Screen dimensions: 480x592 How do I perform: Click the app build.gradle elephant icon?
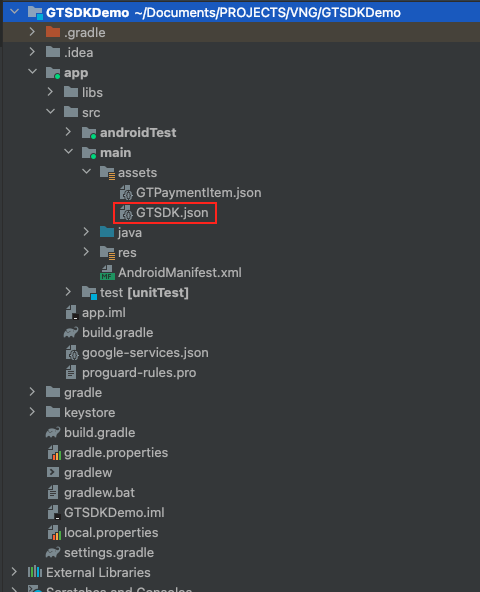[71, 332]
